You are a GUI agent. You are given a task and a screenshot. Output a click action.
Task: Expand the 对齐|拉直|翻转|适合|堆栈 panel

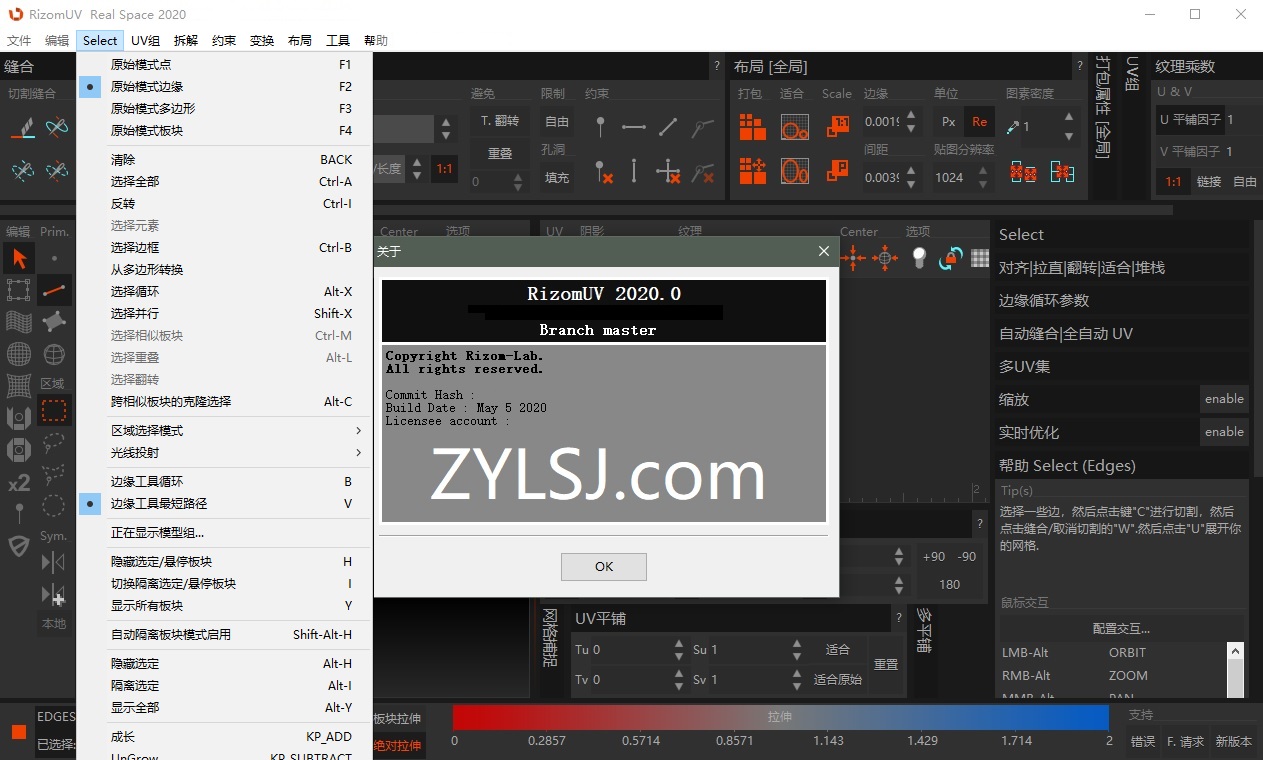1122,267
